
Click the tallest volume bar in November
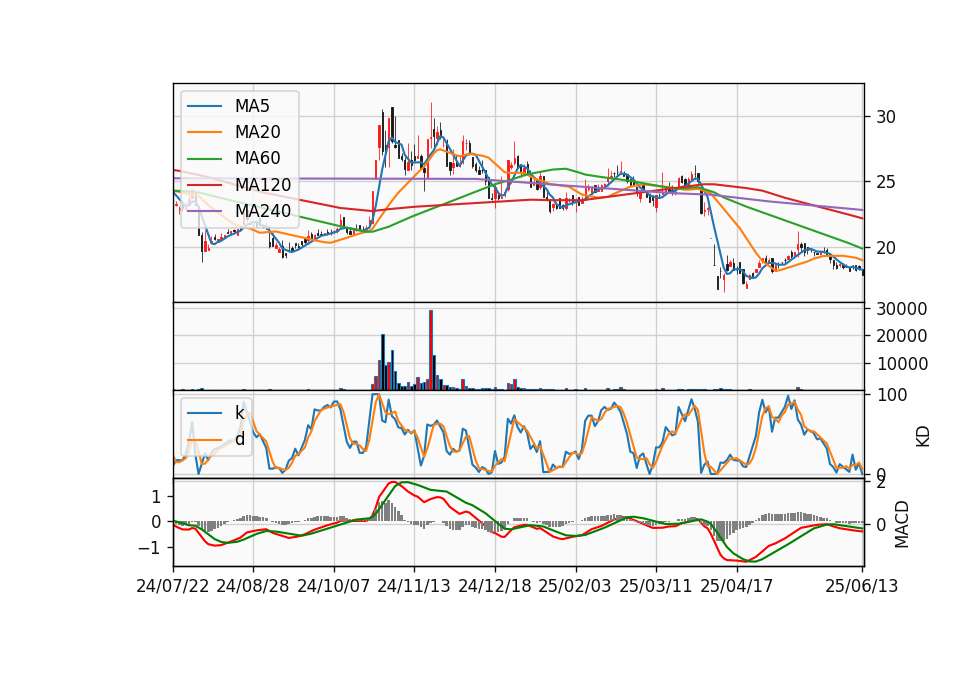tap(431, 350)
